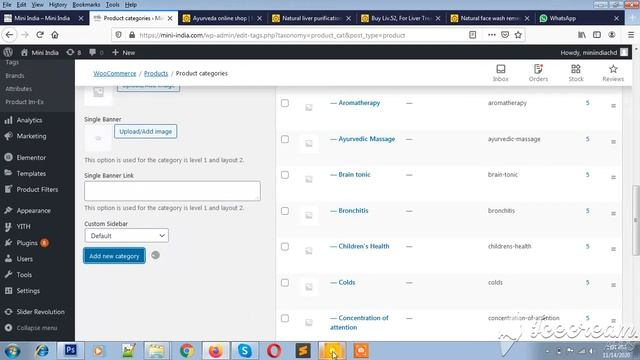Open the Children's Health category link

coord(364,246)
